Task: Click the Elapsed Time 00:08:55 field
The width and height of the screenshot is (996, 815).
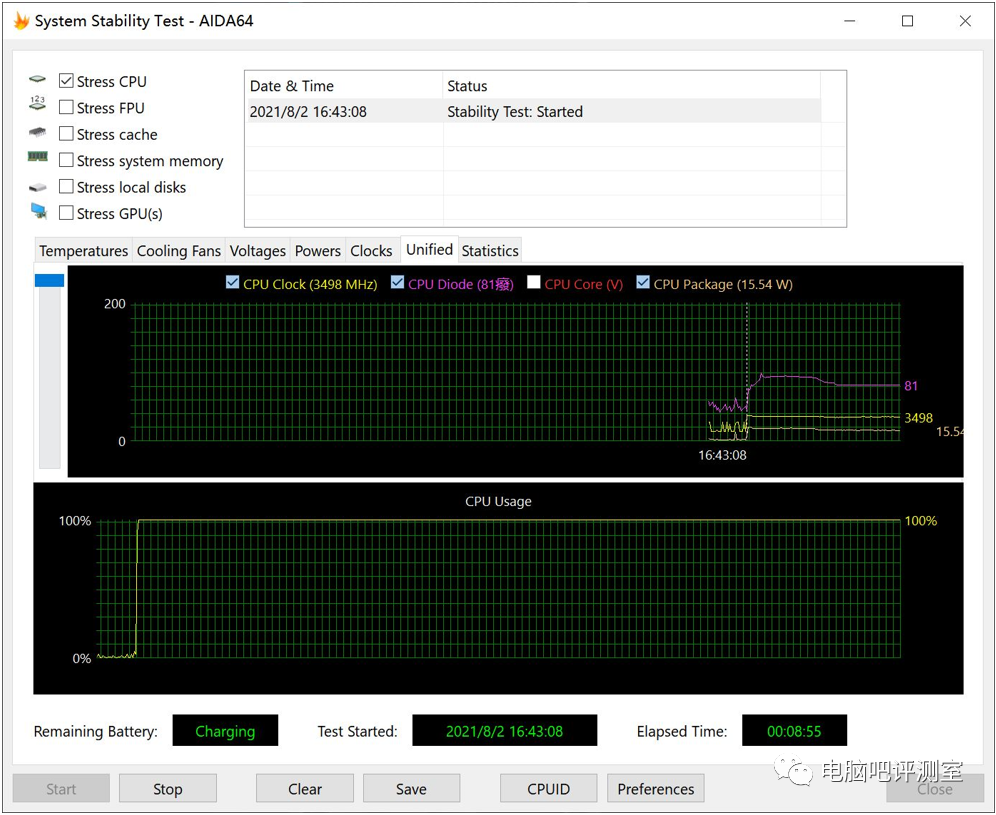Action: 794,731
